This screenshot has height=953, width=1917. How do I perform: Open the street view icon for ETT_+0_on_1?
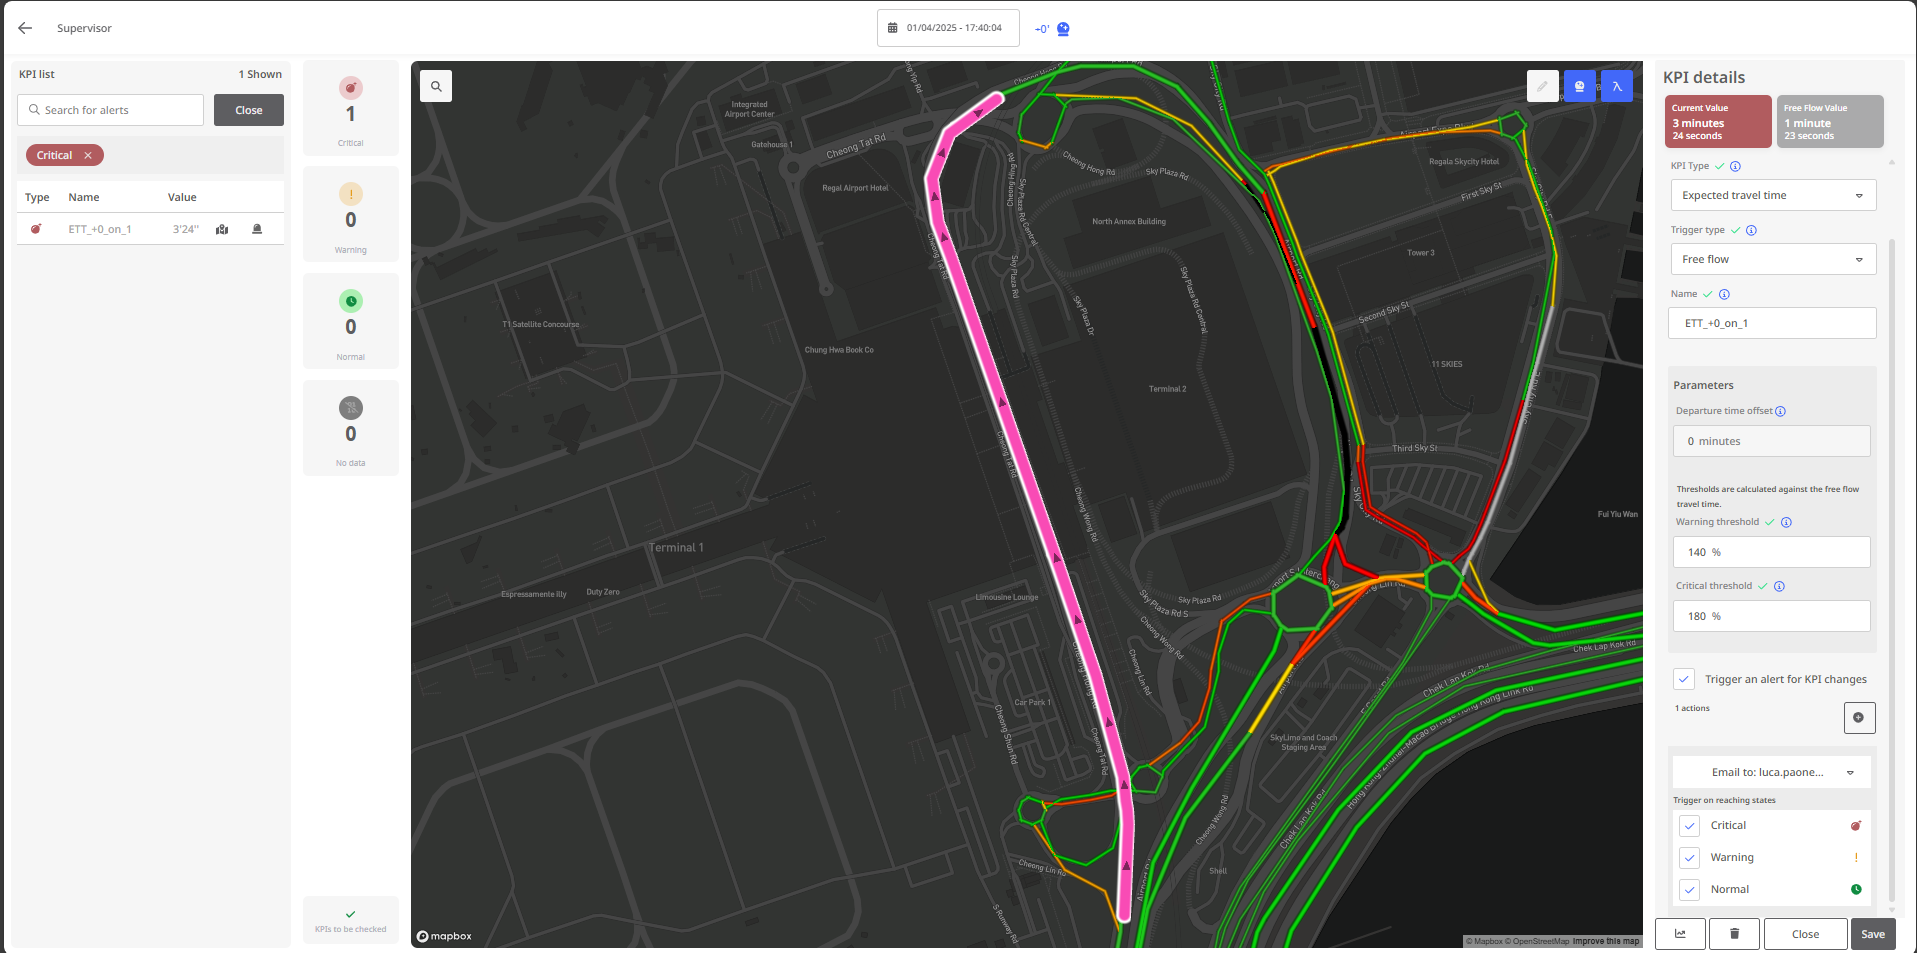click(221, 229)
